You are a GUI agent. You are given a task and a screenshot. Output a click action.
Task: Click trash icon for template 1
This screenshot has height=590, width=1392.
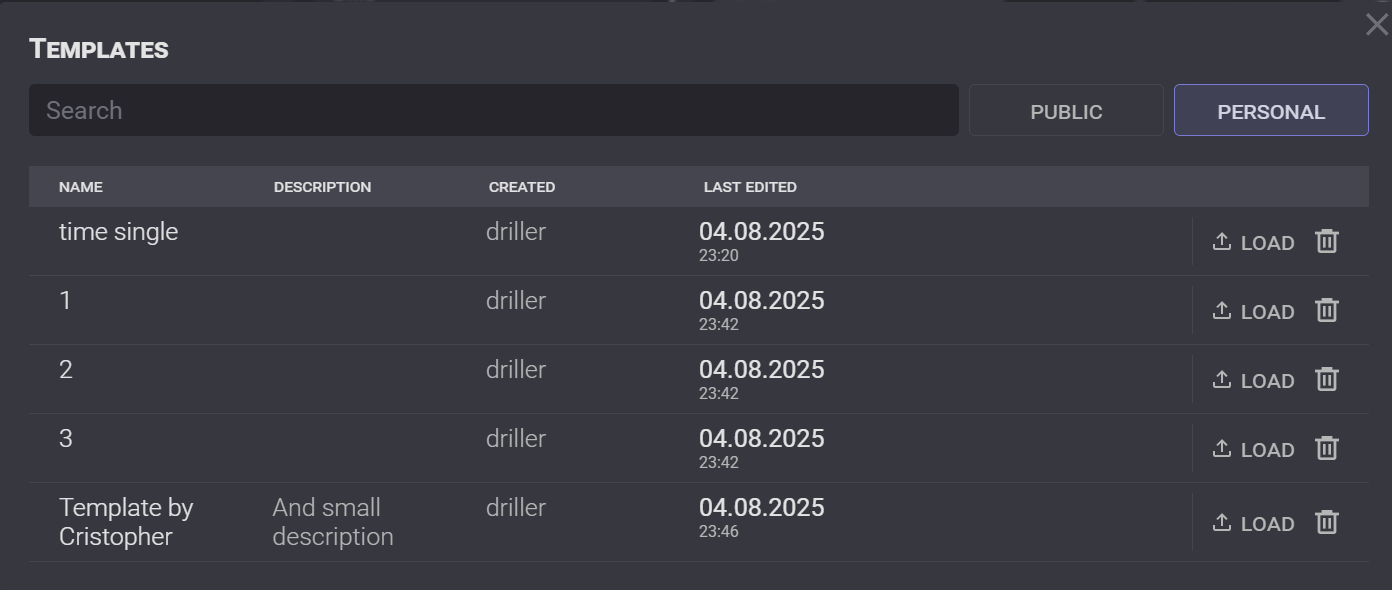tap(1326, 310)
